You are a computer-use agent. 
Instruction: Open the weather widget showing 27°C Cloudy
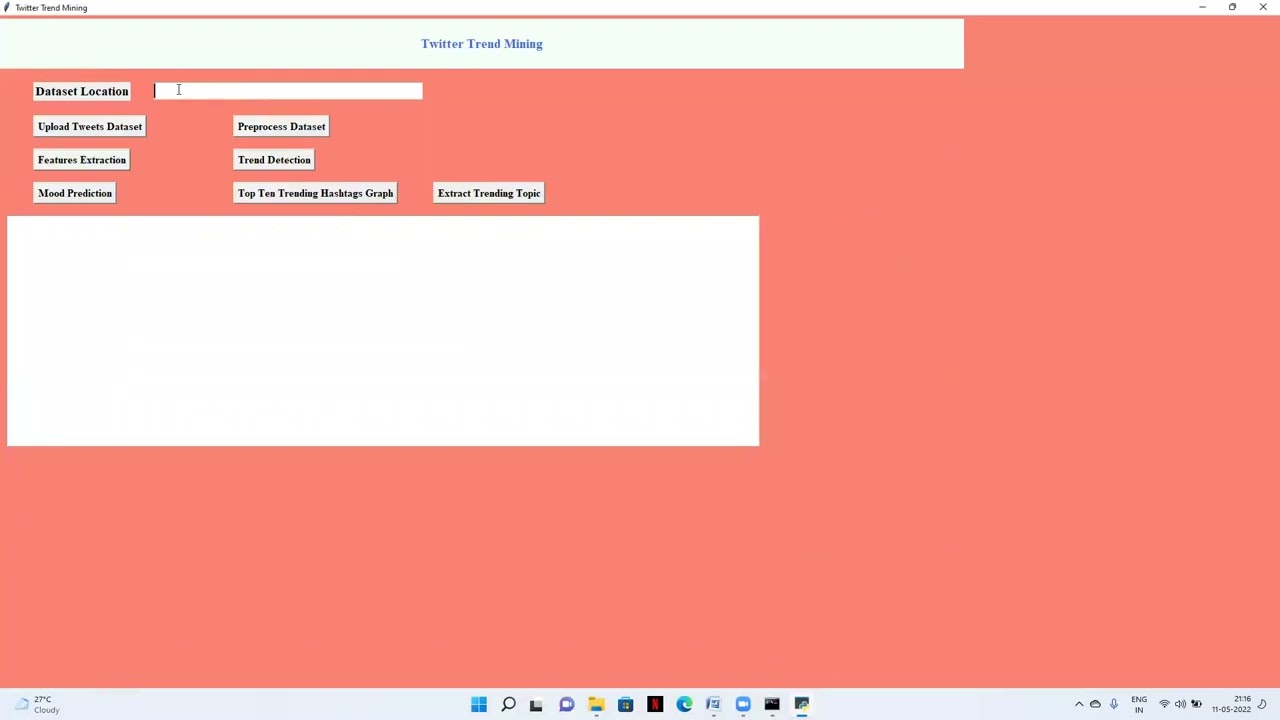tap(38, 704)
